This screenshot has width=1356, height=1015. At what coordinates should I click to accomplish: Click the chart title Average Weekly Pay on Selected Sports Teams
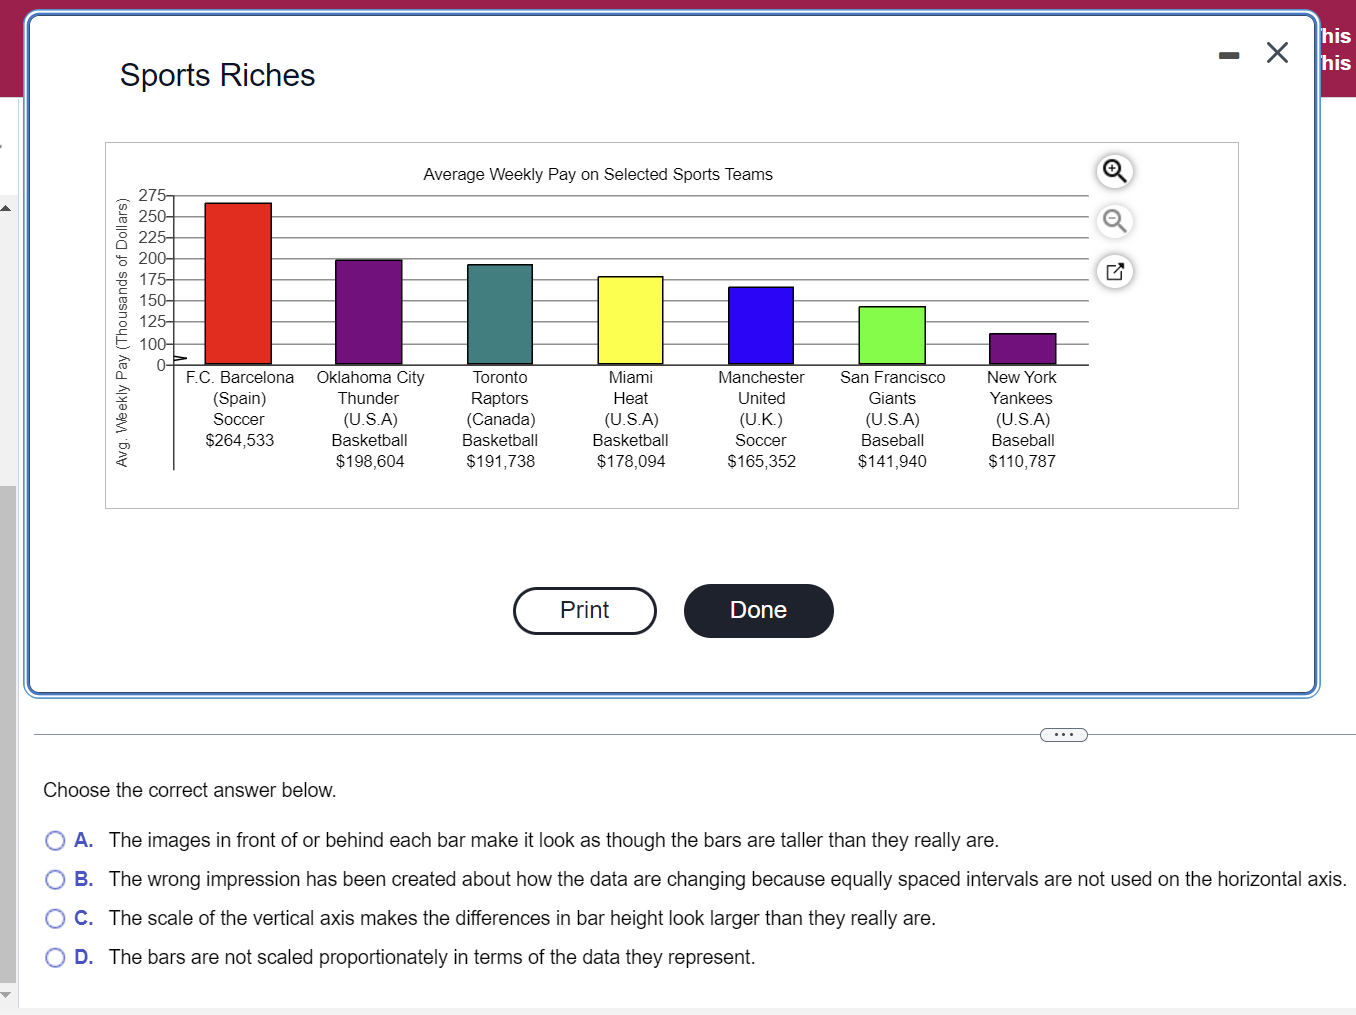click(x=598, y=175)
